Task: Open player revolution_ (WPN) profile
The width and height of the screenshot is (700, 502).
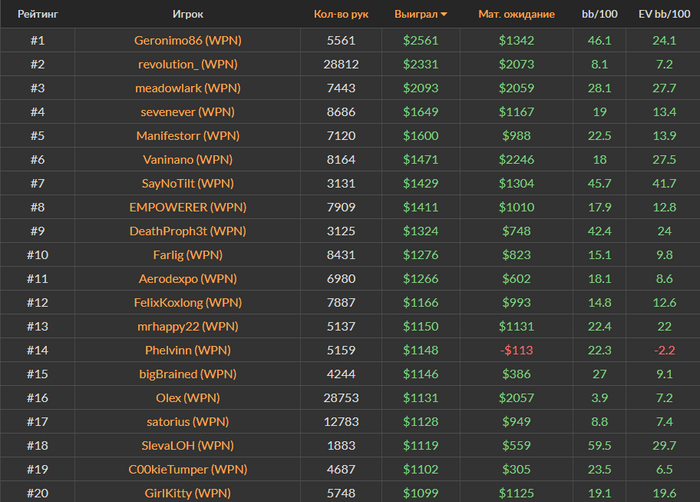Action: 188,64
